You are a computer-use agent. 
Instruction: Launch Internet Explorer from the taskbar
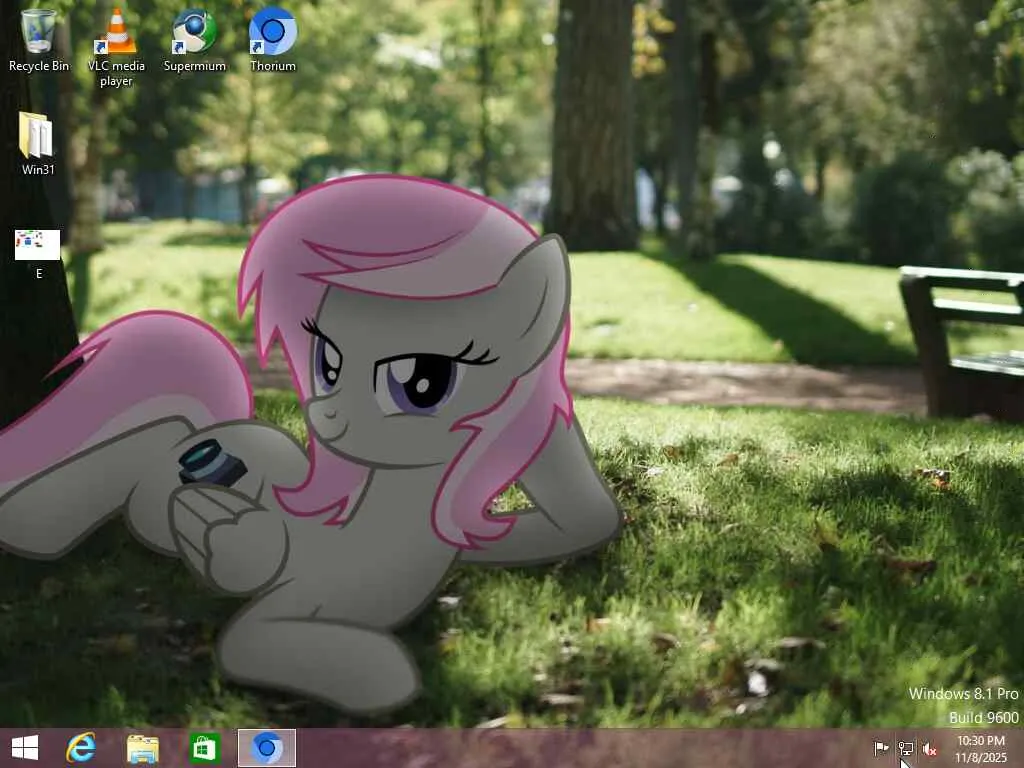pos(81,748)
